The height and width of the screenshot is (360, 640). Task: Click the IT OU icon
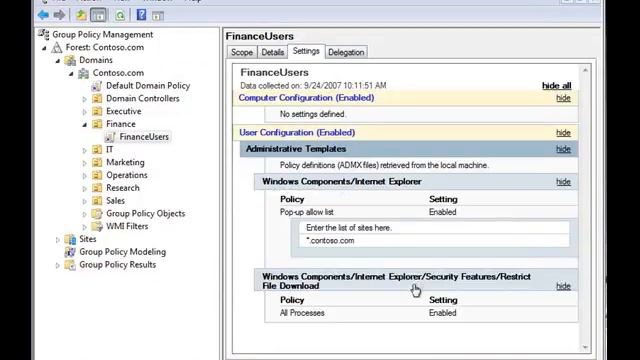pos(97,149)
